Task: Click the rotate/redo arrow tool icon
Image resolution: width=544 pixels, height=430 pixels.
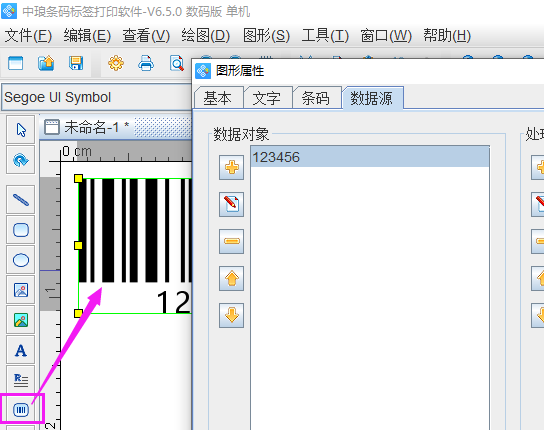Action: point(21,160)
